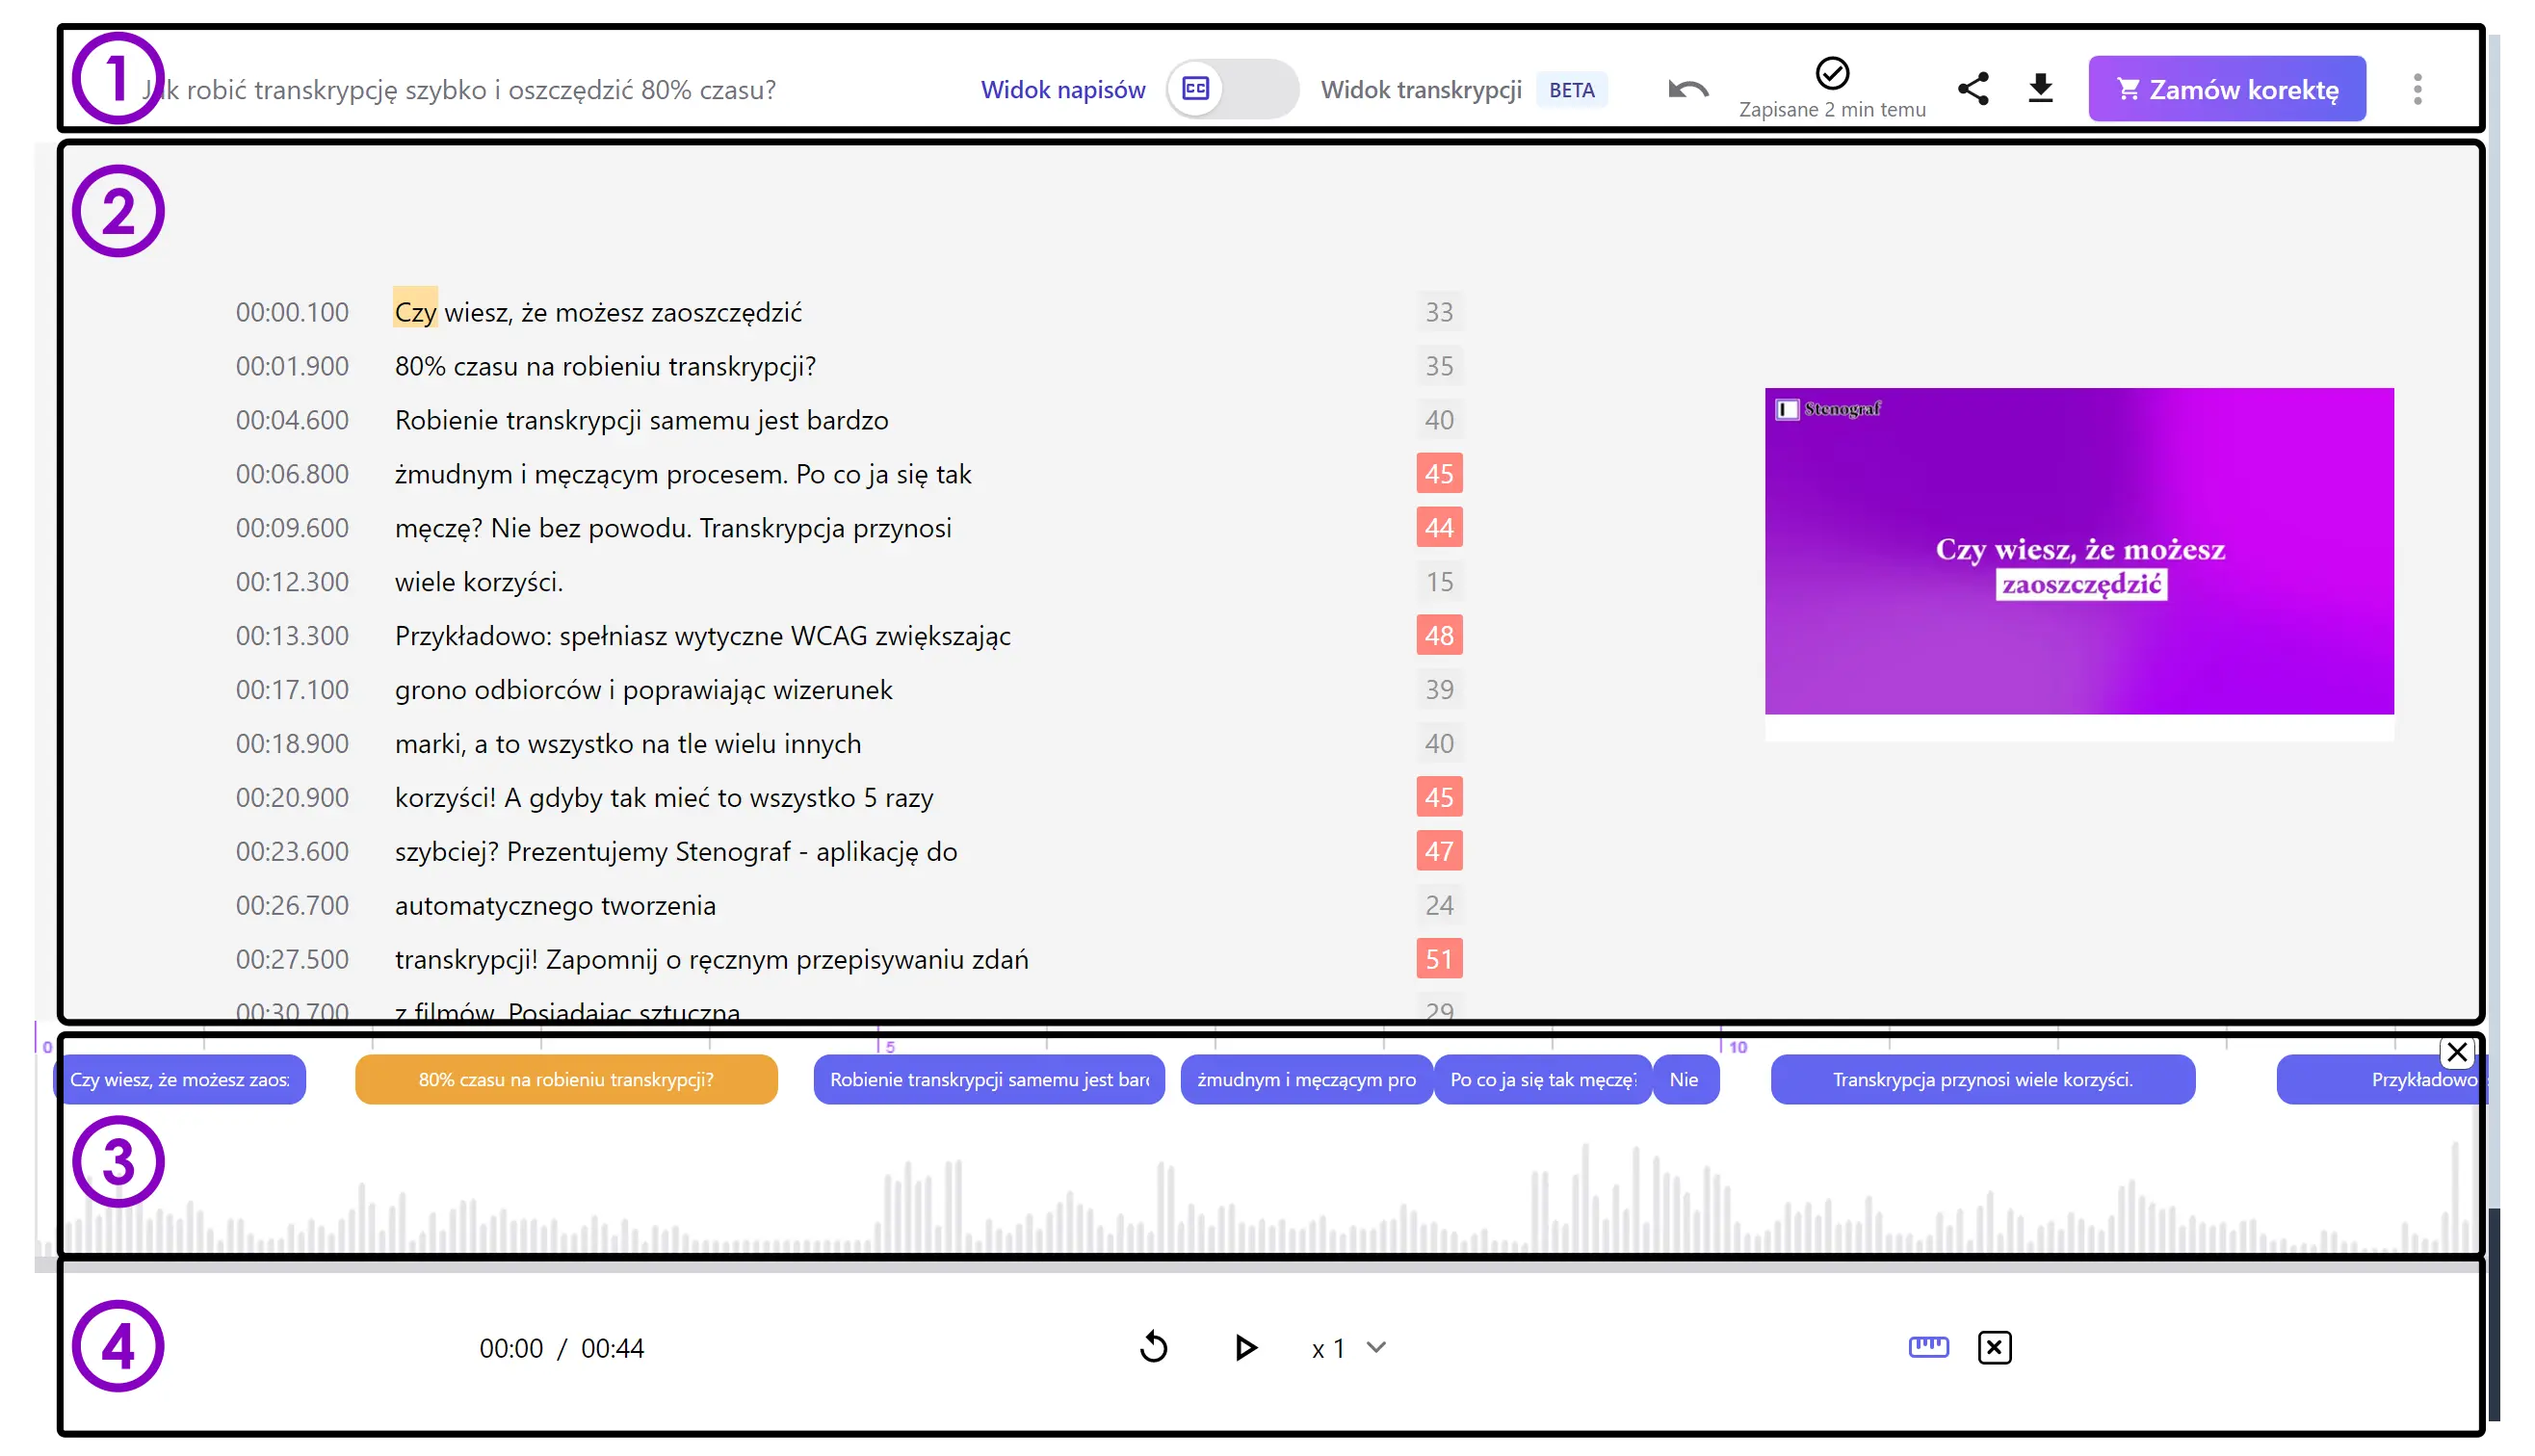Click the subtitle/caption view icon
This screenshot has width=2535, height=1456.
pyautogui.click(x=1196, y=89)
